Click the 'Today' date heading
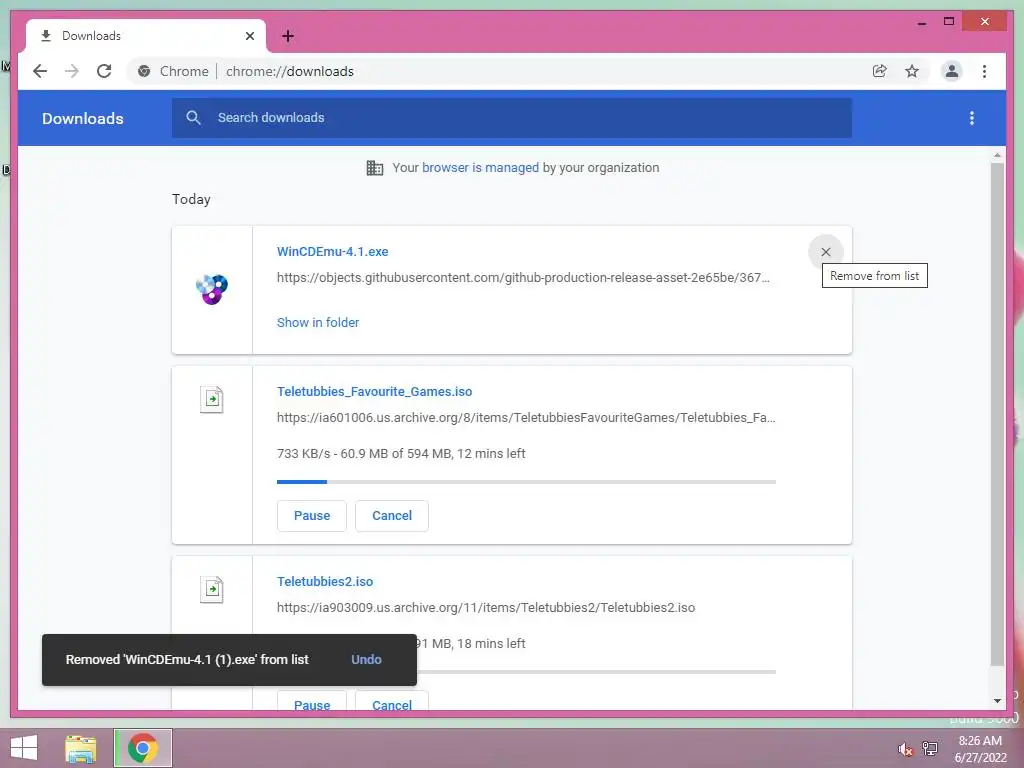The width and height of the screenshot is (1024, 768). coord(191,199)
